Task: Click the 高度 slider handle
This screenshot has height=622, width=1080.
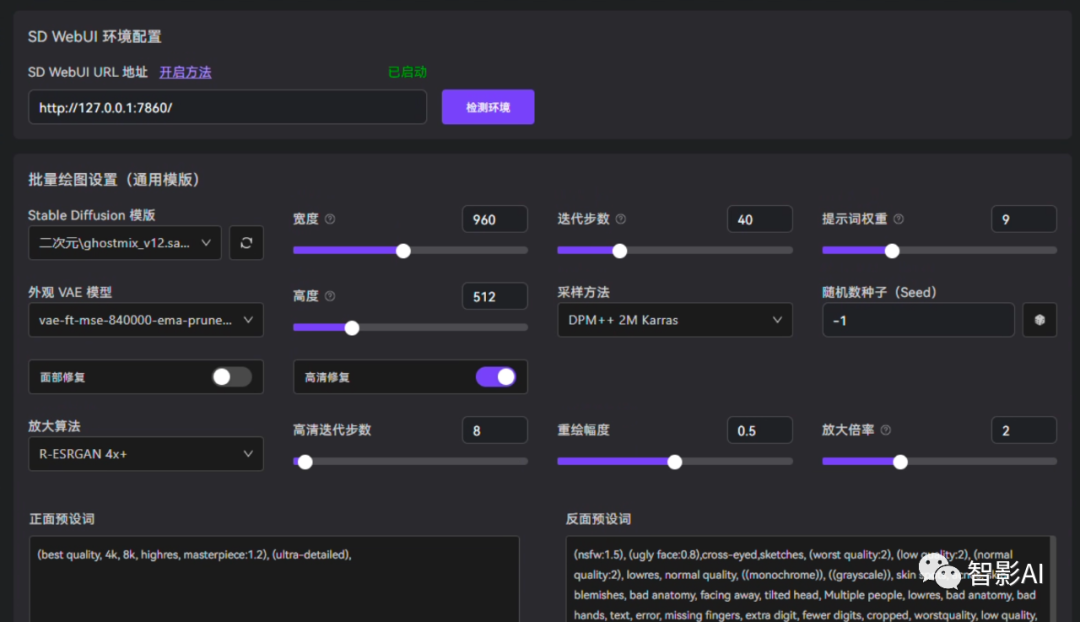Action: [x=352, y=328]
